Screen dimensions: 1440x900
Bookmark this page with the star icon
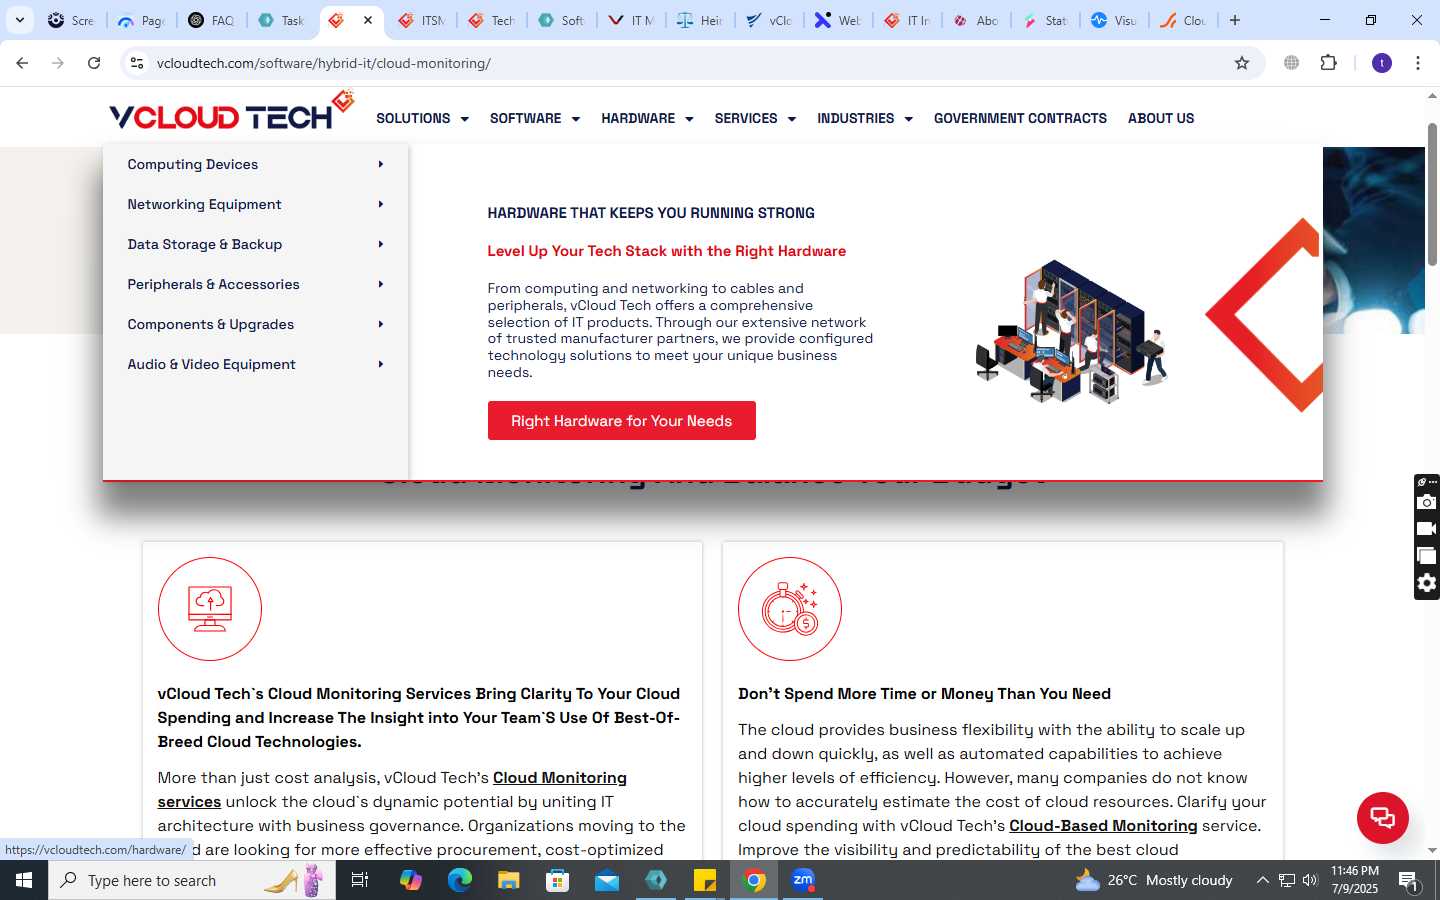[x=1242, y=63]
